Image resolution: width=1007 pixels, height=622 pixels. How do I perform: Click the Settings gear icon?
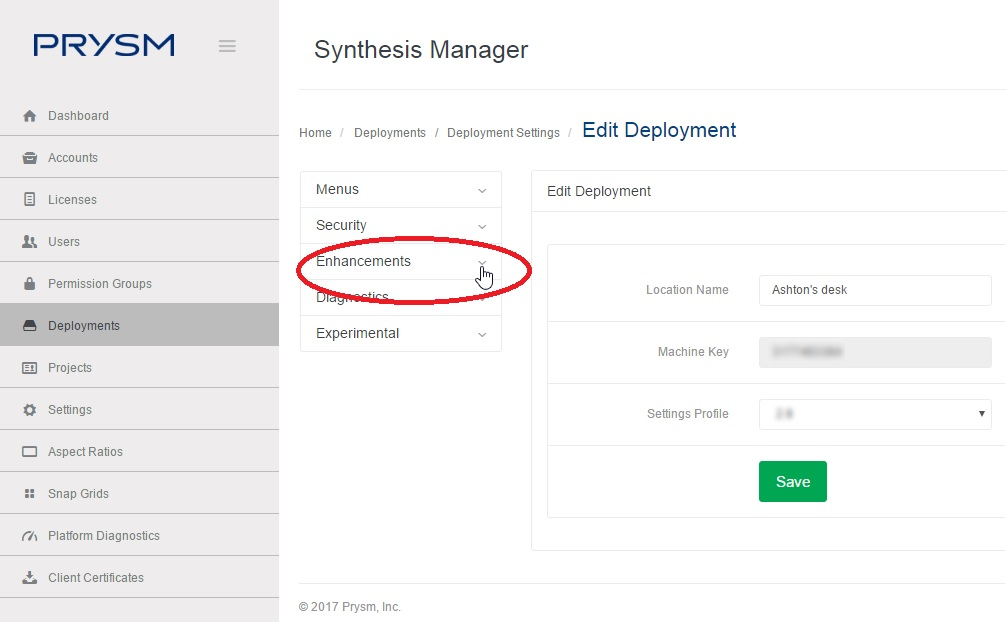tap(30, 410)
